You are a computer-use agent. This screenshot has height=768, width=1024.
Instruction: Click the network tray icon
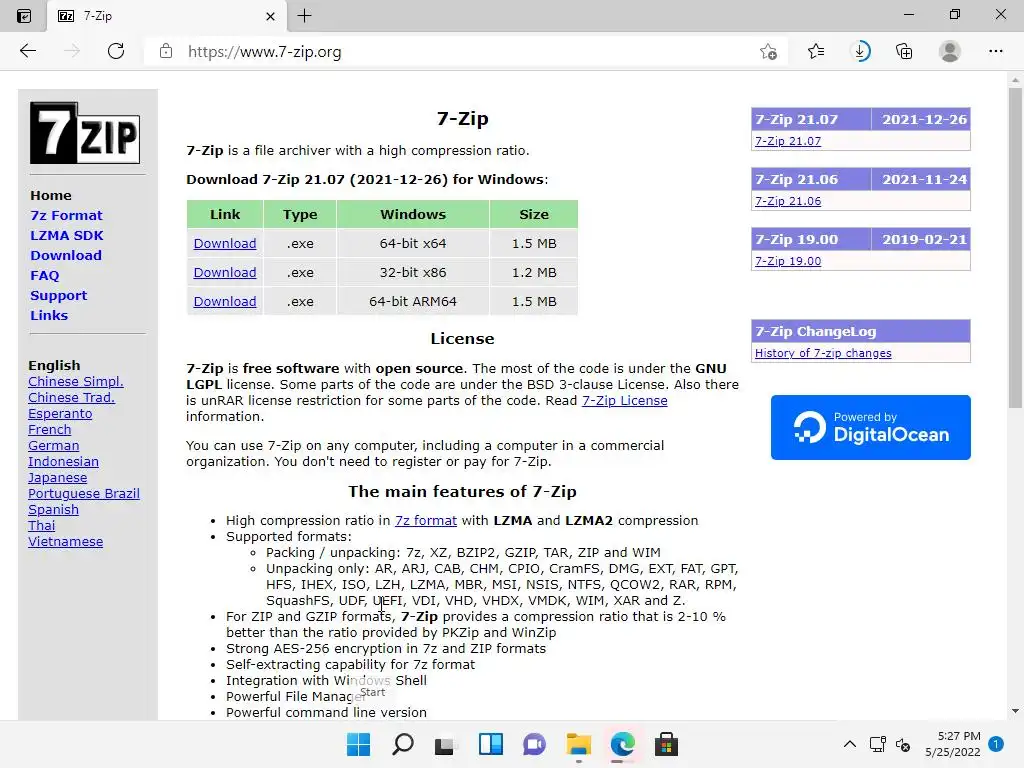point(878,744)
